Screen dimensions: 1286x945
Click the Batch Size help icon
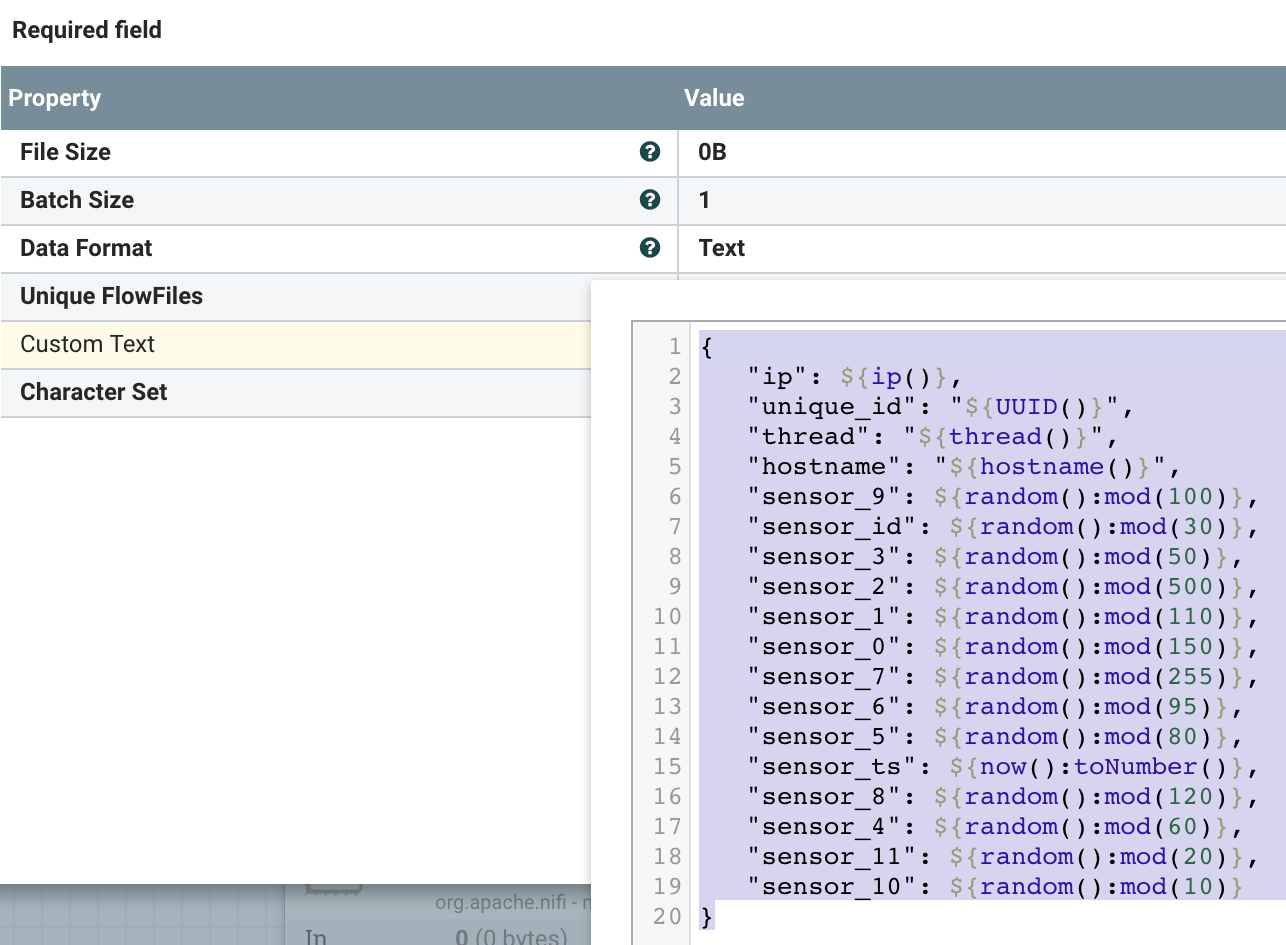[650, 200]
